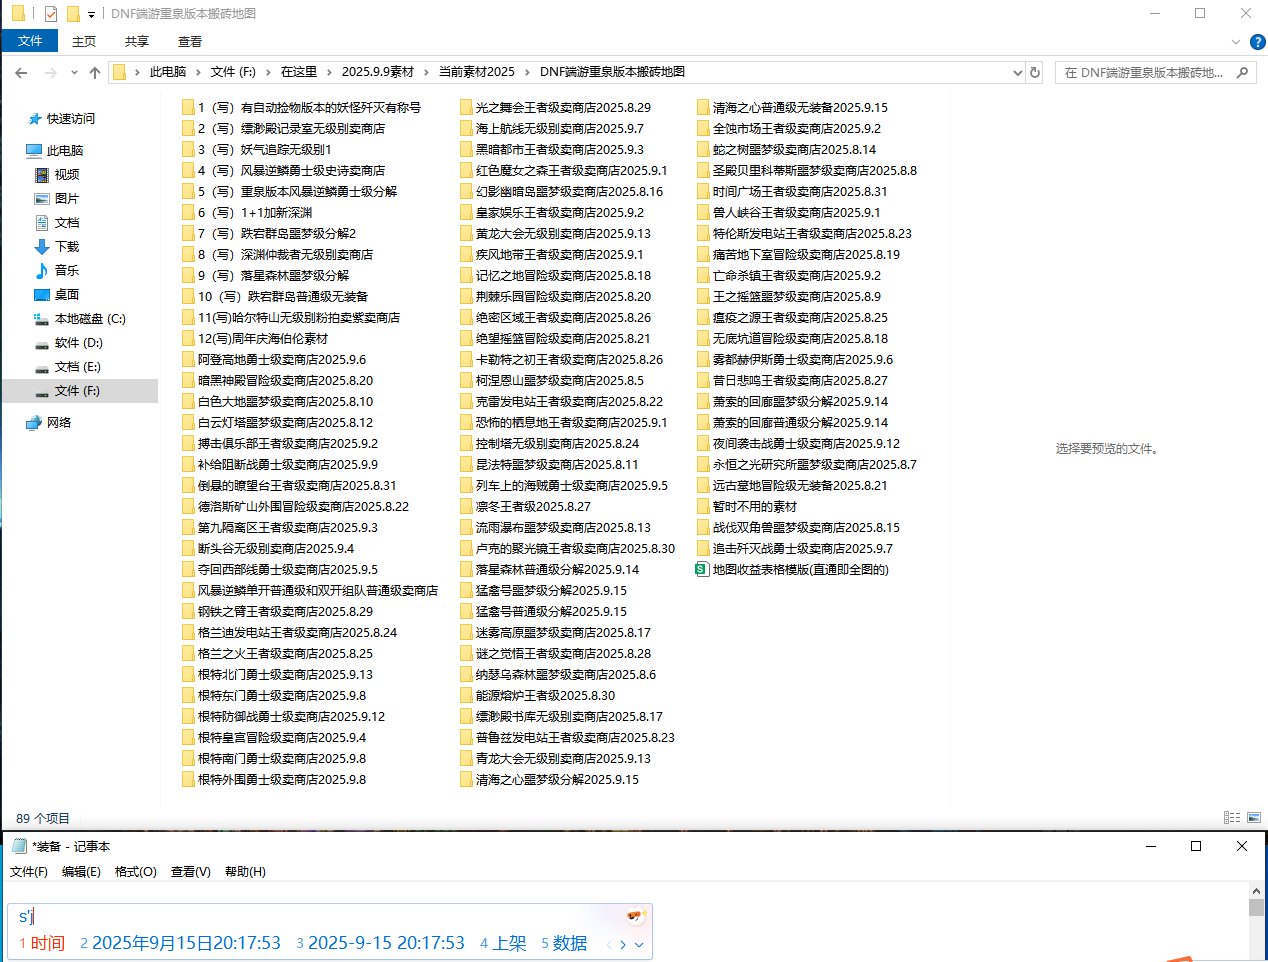The image size is (1268, 962).
Task: Click the back navigation arrow
Action: coord(21,71)
